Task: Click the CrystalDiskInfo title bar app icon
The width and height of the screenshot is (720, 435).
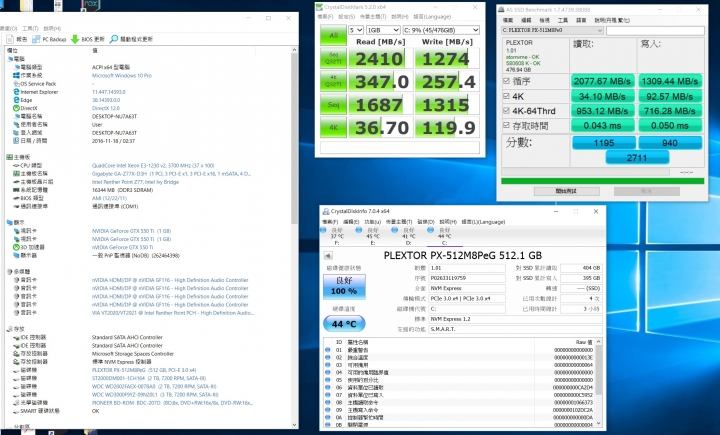Action: click(x=326, y=211)
